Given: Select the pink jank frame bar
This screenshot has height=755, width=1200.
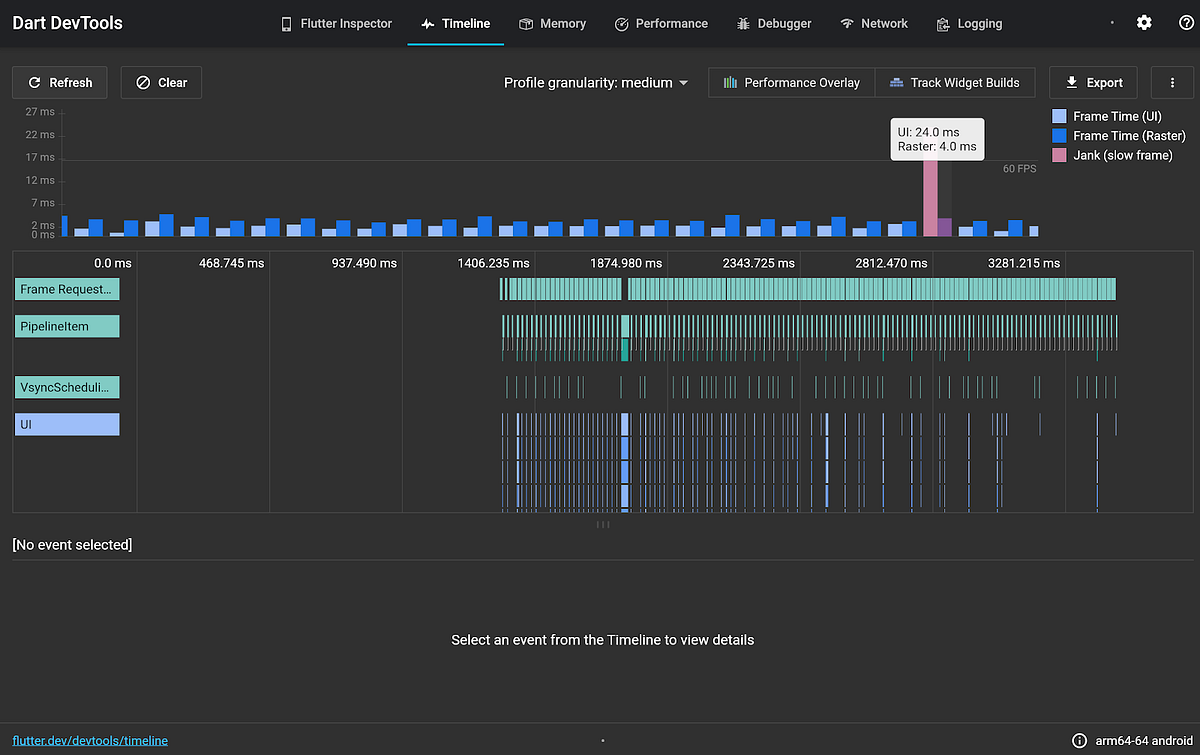Looking at the screenshot, I should 930,197.
